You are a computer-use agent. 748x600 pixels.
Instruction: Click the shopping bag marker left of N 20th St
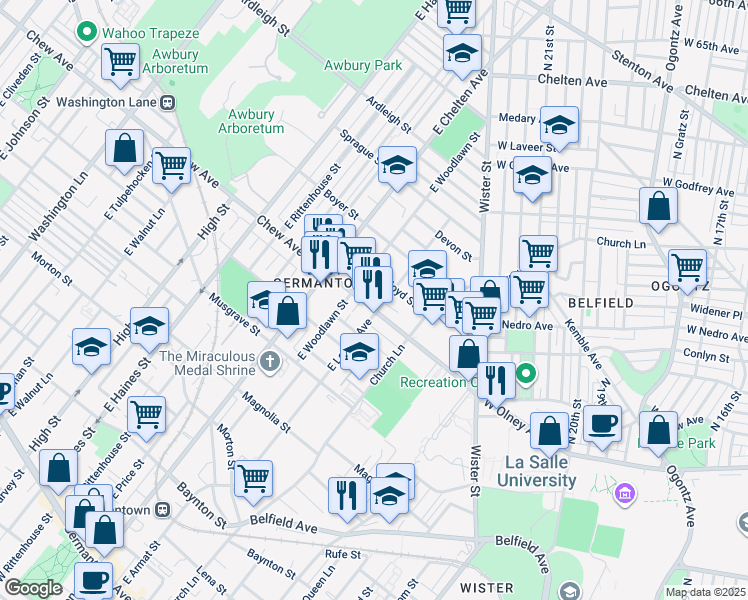click(x=550, y=432)
